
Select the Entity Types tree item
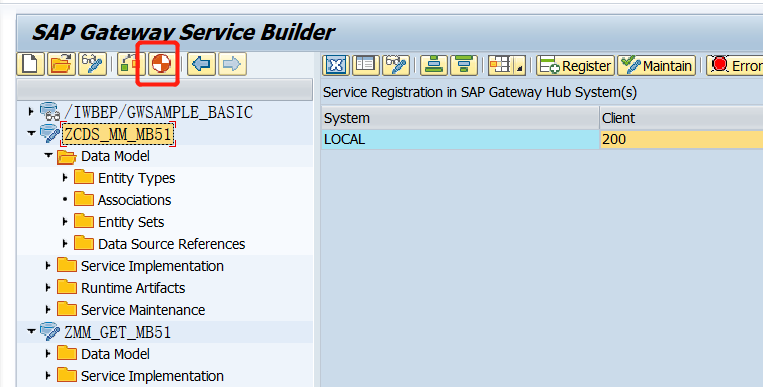coord(136,178)
